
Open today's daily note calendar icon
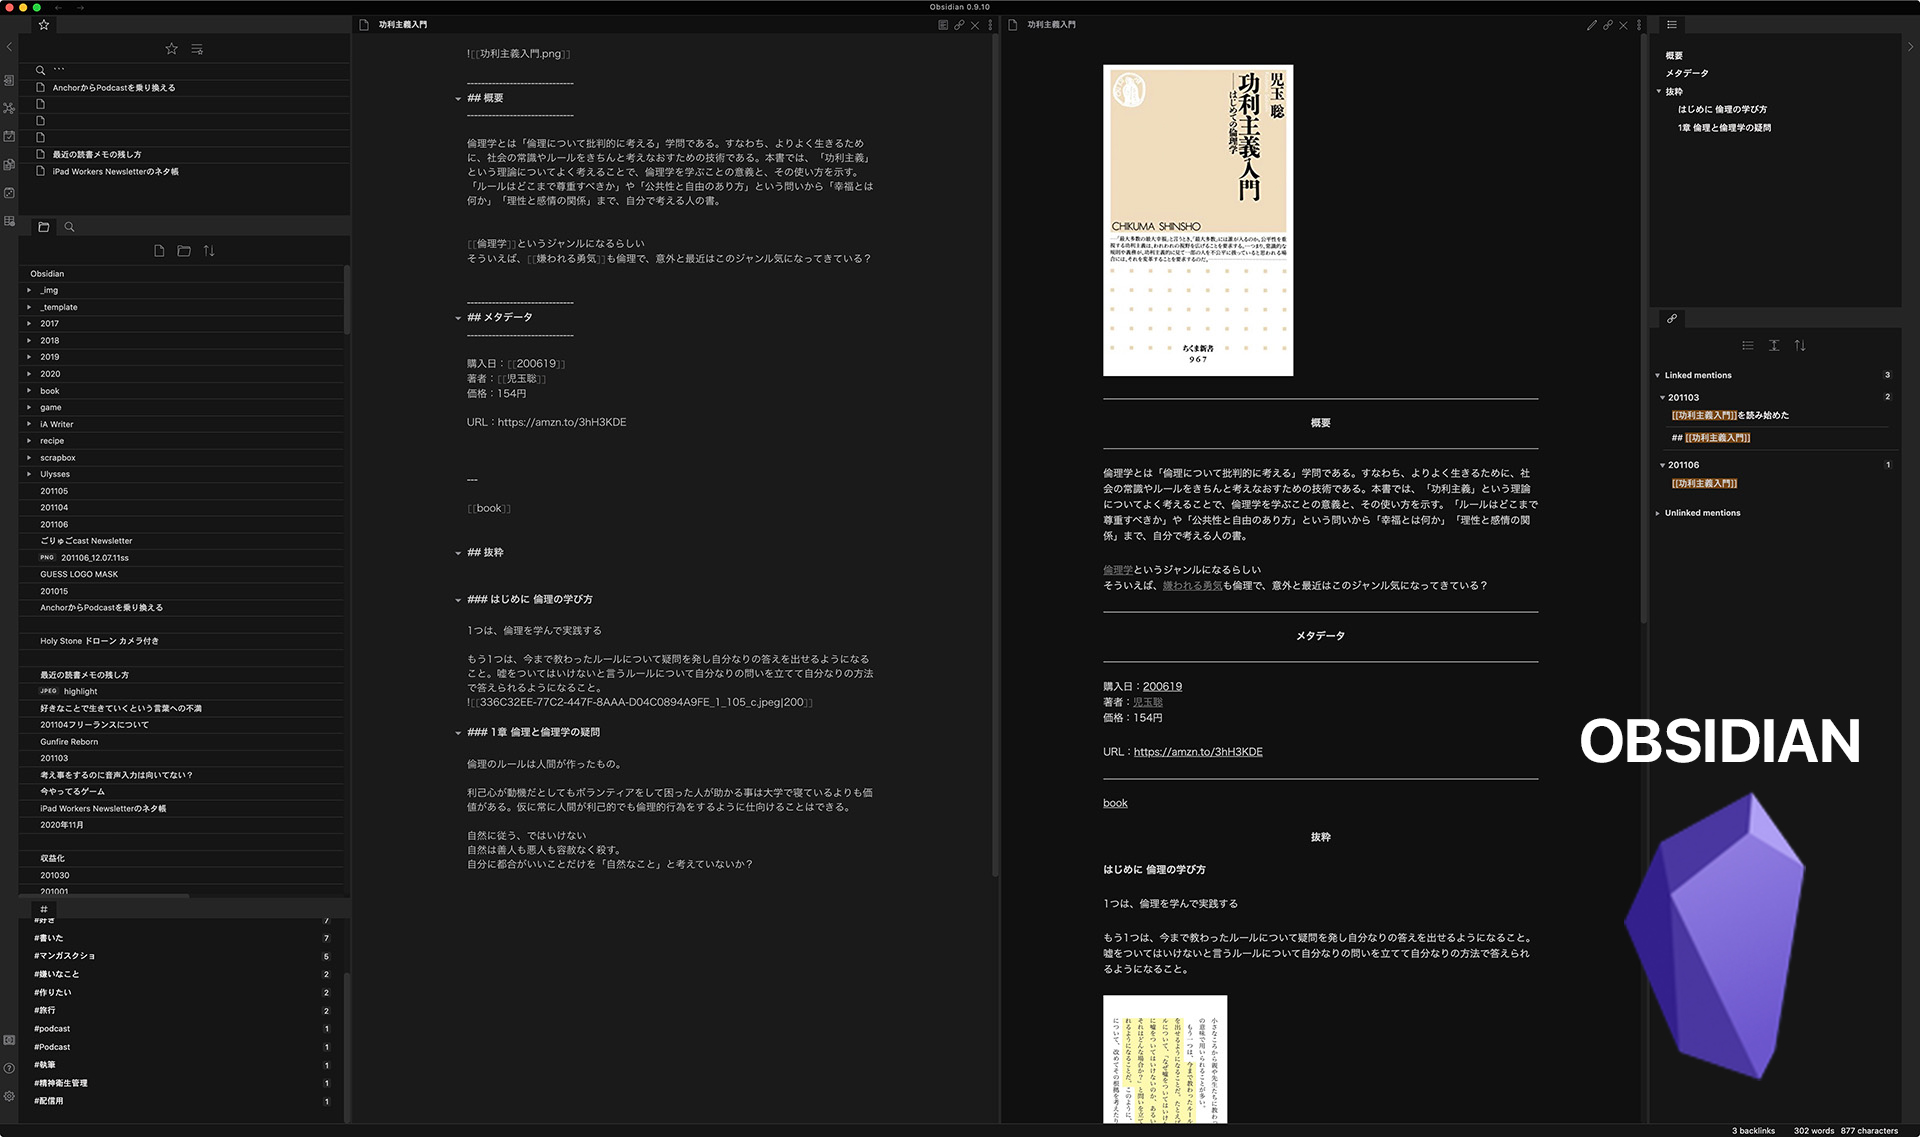coord(9,136)
